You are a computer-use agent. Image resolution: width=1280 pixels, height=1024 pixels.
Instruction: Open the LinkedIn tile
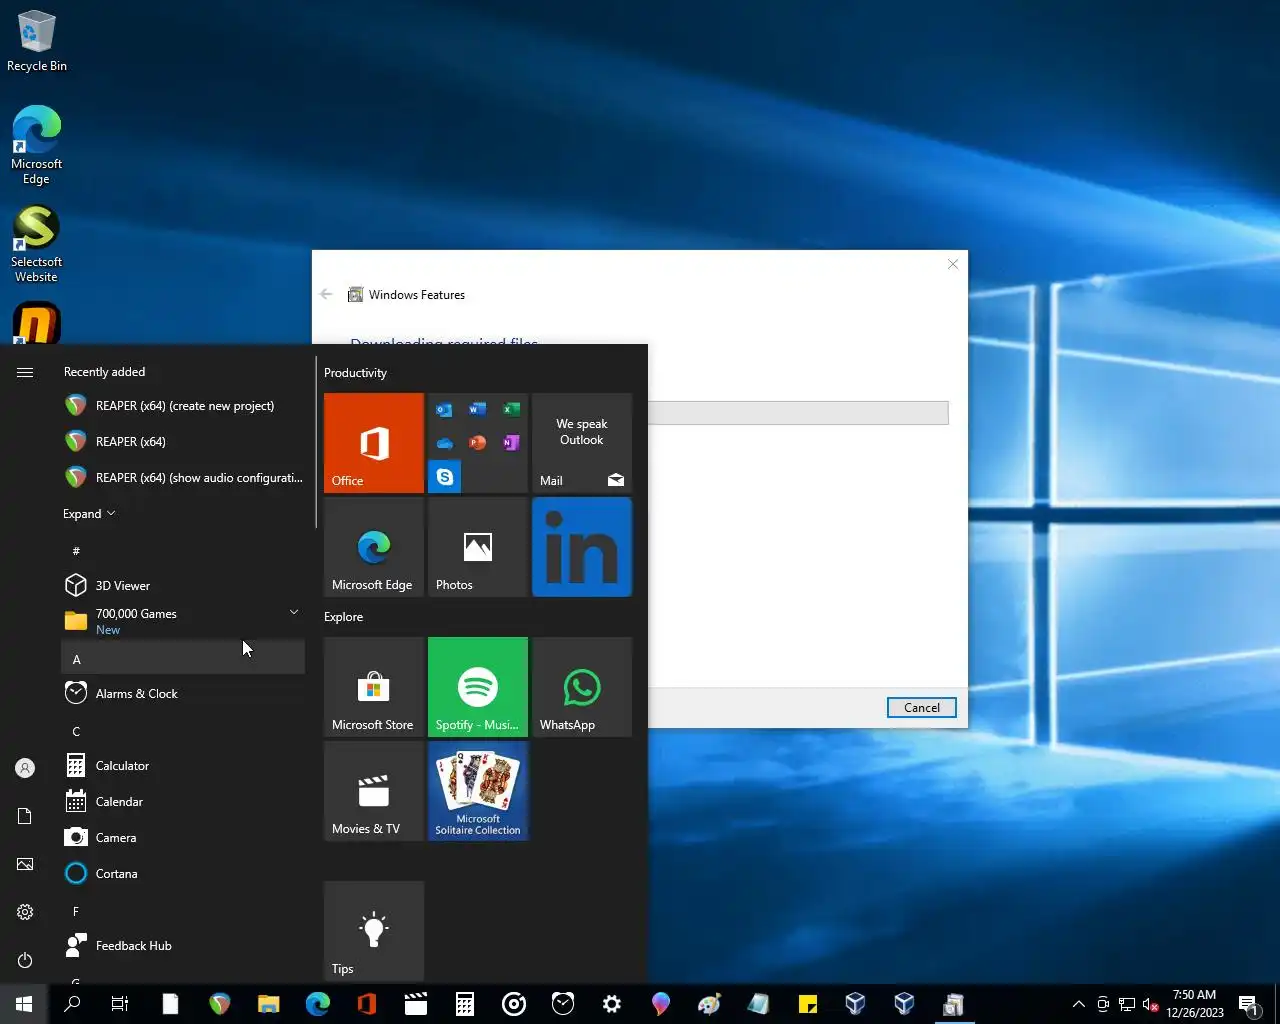point(582,547)
